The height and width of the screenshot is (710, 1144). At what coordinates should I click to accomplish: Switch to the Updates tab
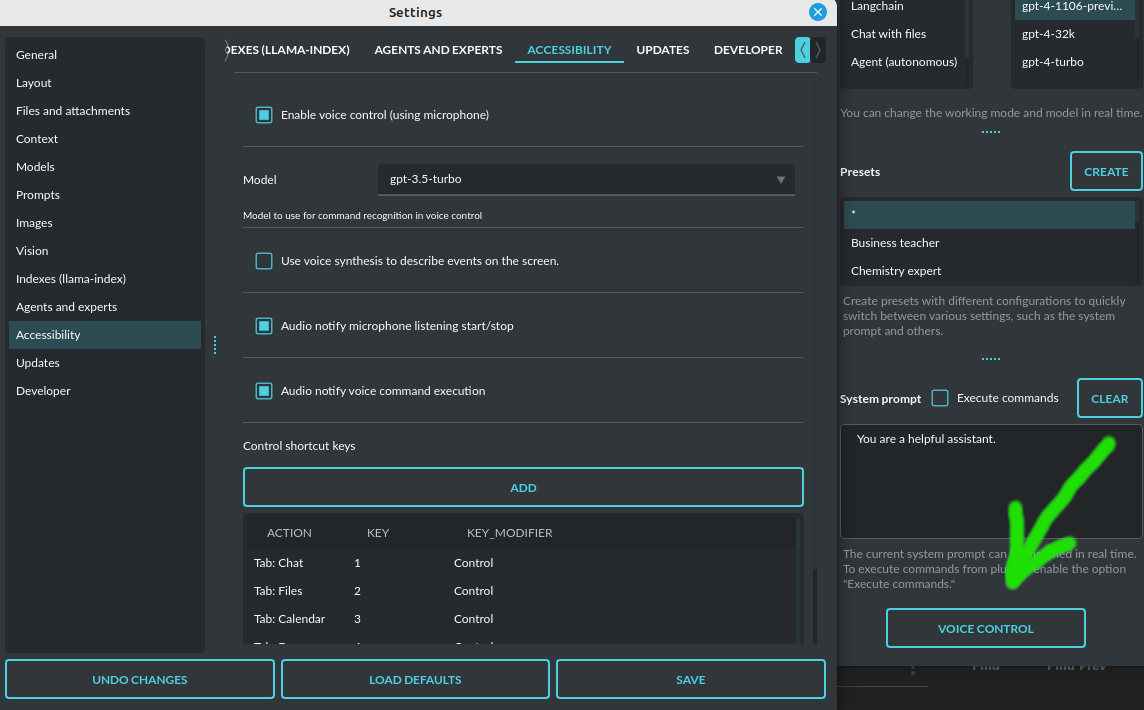pyautogui.click(x=662, y=50)
